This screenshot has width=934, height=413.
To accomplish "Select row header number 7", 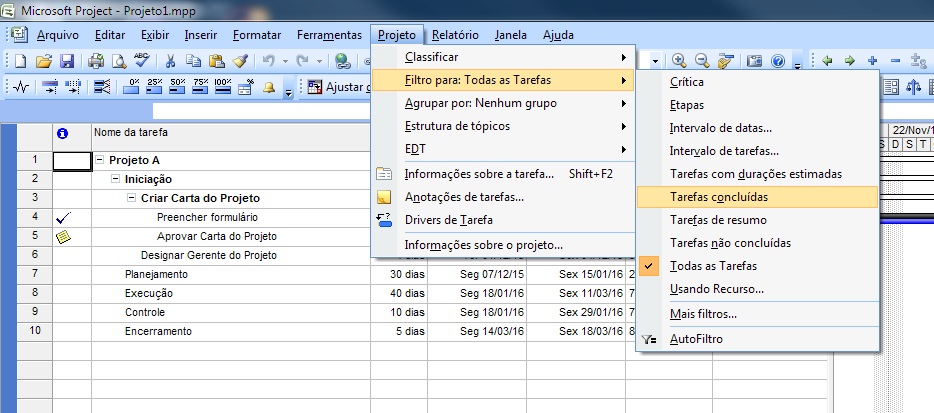I will pyautogui.click(x=35, y=274).
